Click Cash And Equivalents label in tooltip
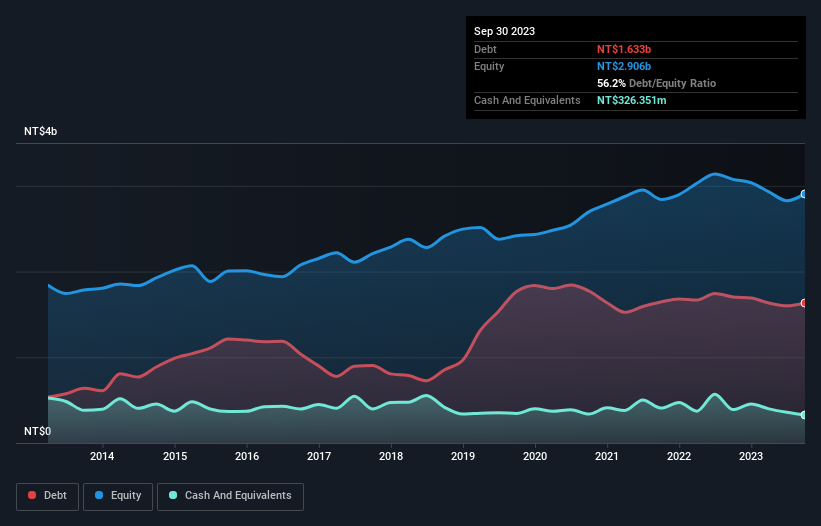This screenshot has height=526, width=821. coord(527,100)
